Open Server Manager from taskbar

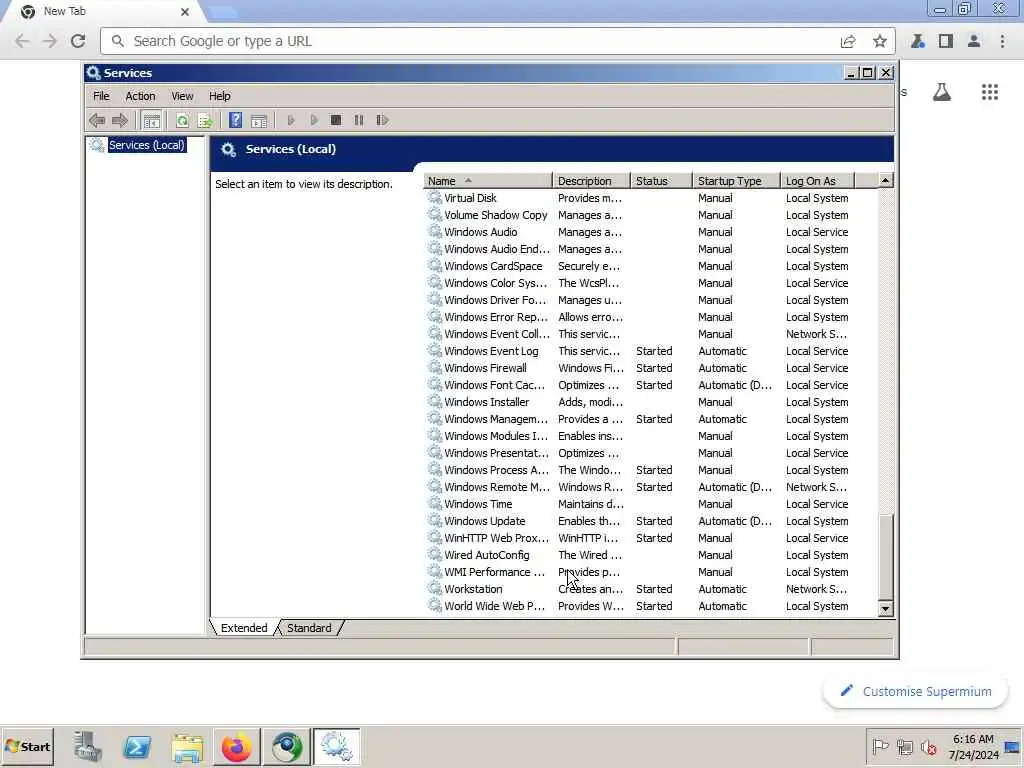click(x=88, y=746)
